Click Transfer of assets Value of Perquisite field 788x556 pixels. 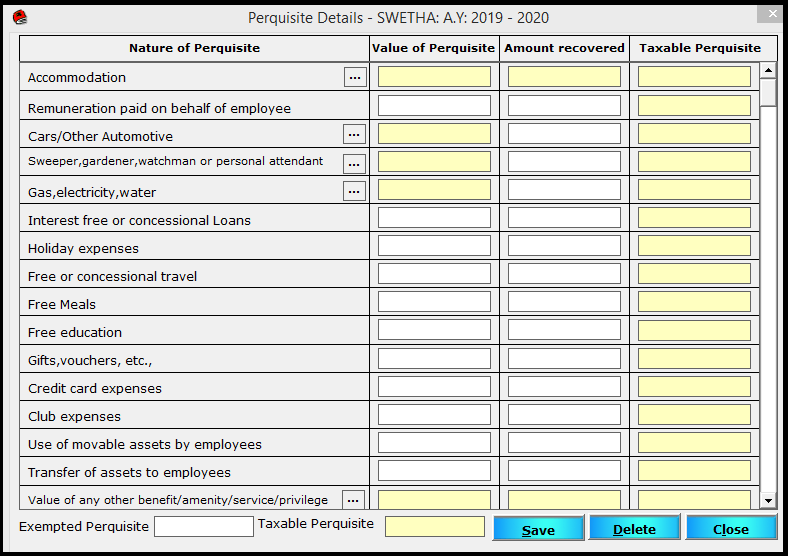(x=434, y=471)
